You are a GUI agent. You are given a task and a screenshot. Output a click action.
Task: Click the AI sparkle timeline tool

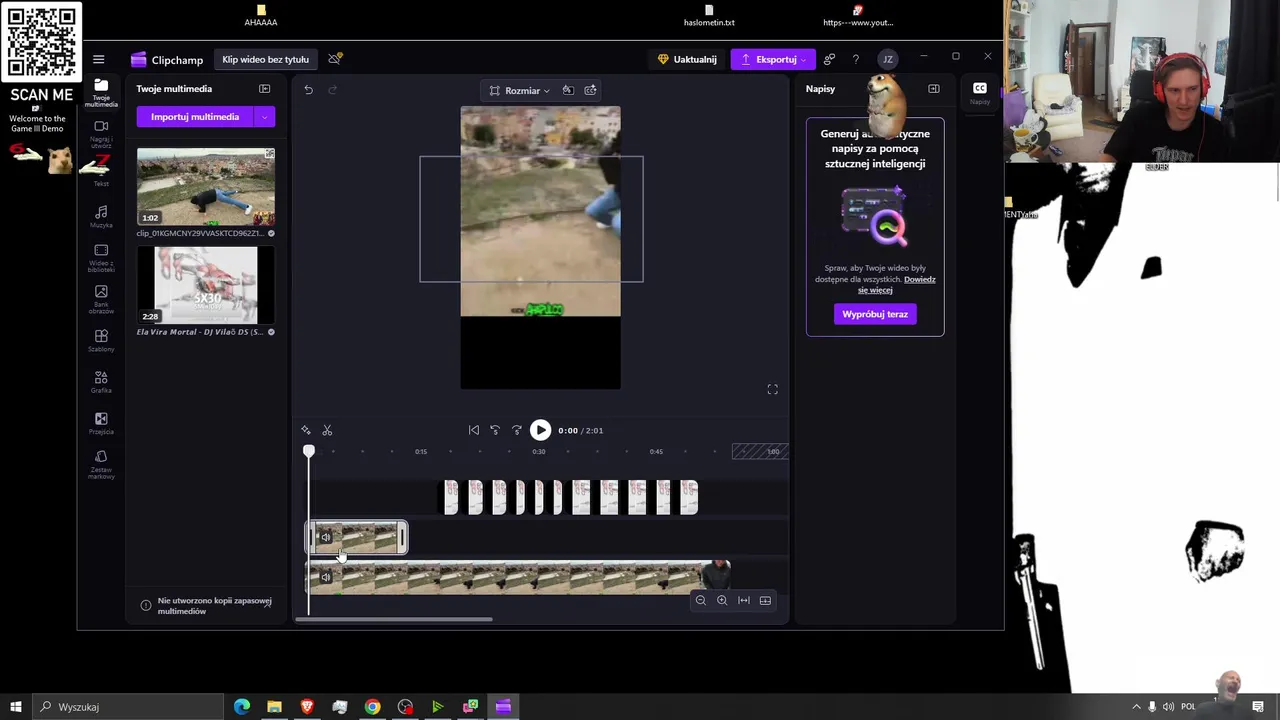click(306, 430)
